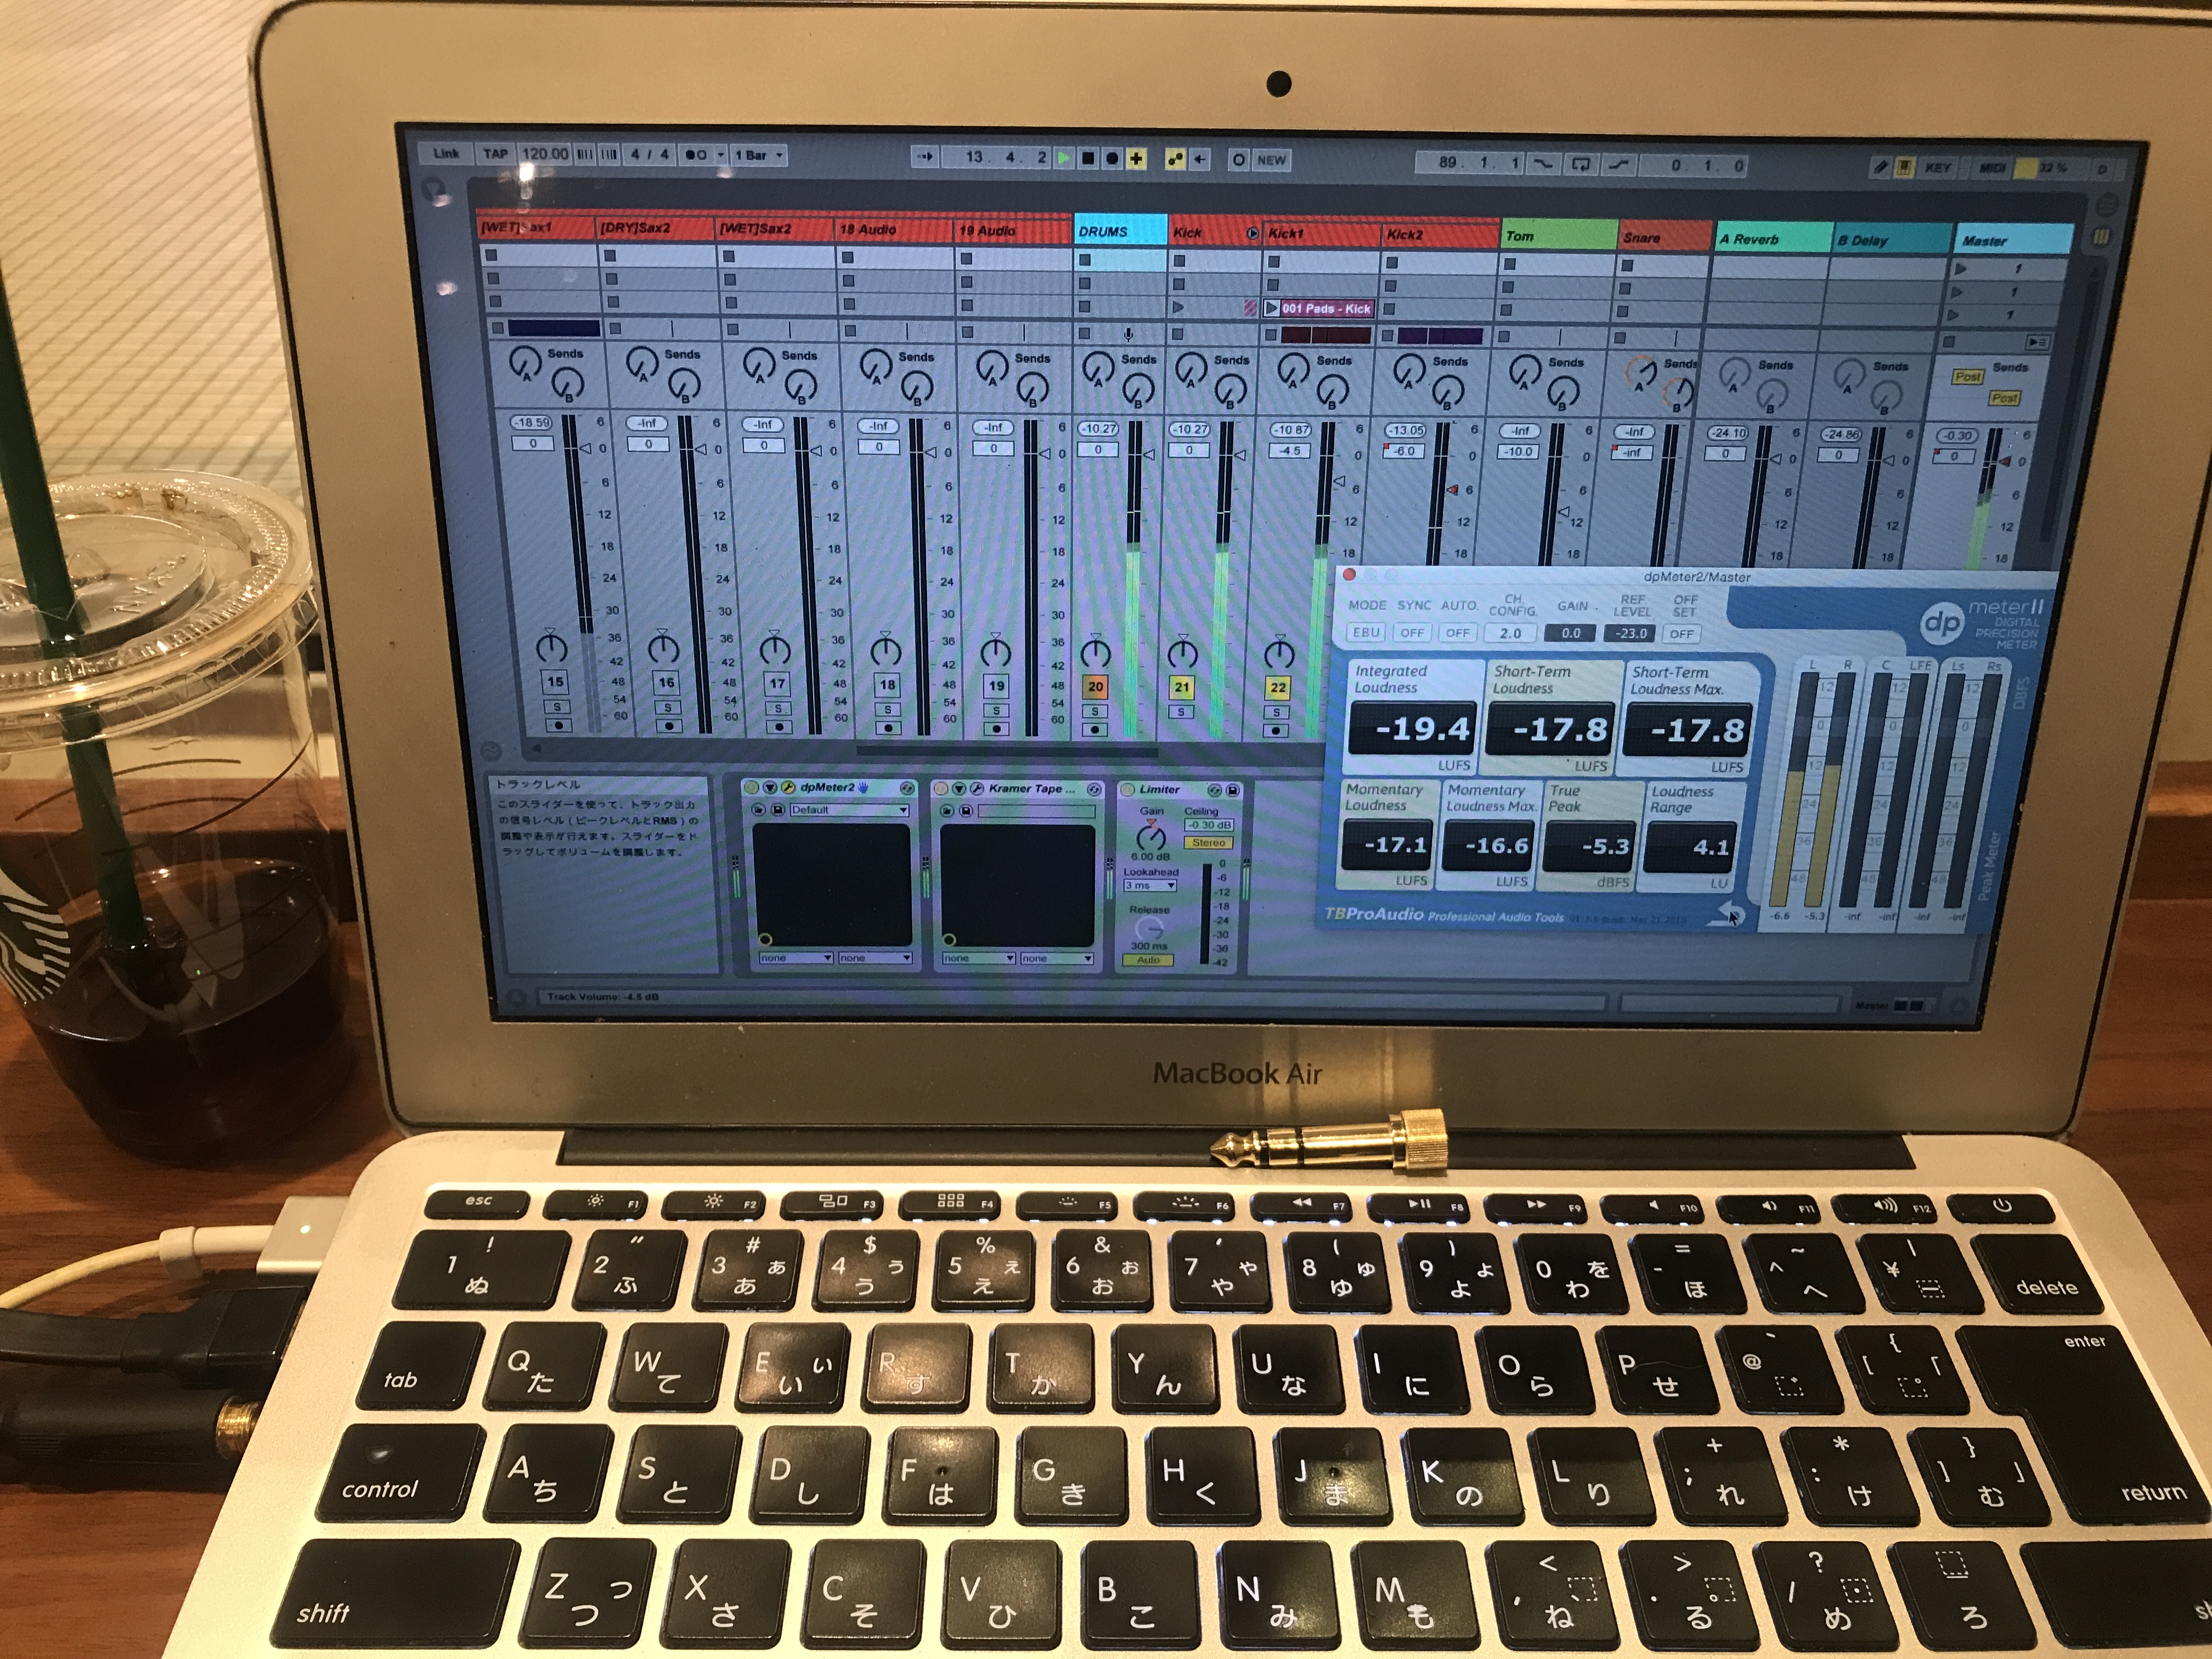
Task: Click the Re-enable Automation arrow button
Action: (1199, 159)
